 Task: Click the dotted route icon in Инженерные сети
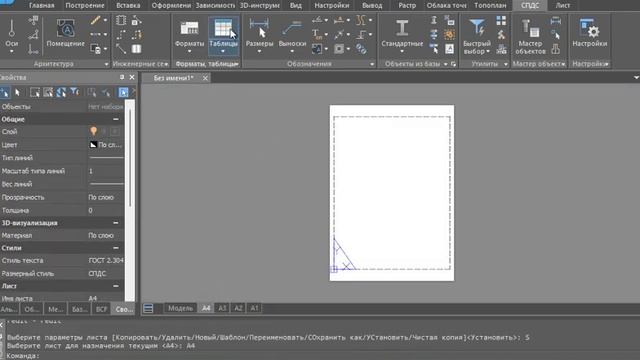point(122,35)
